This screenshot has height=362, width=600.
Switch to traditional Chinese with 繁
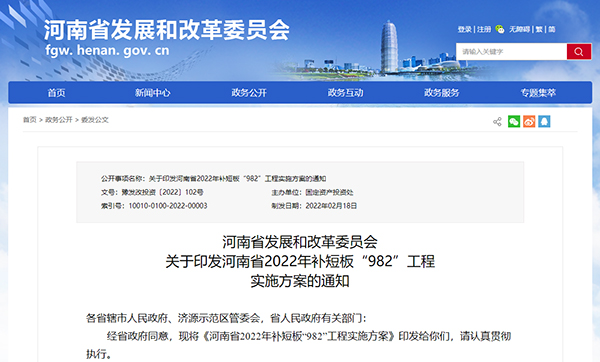click(539, 29)
